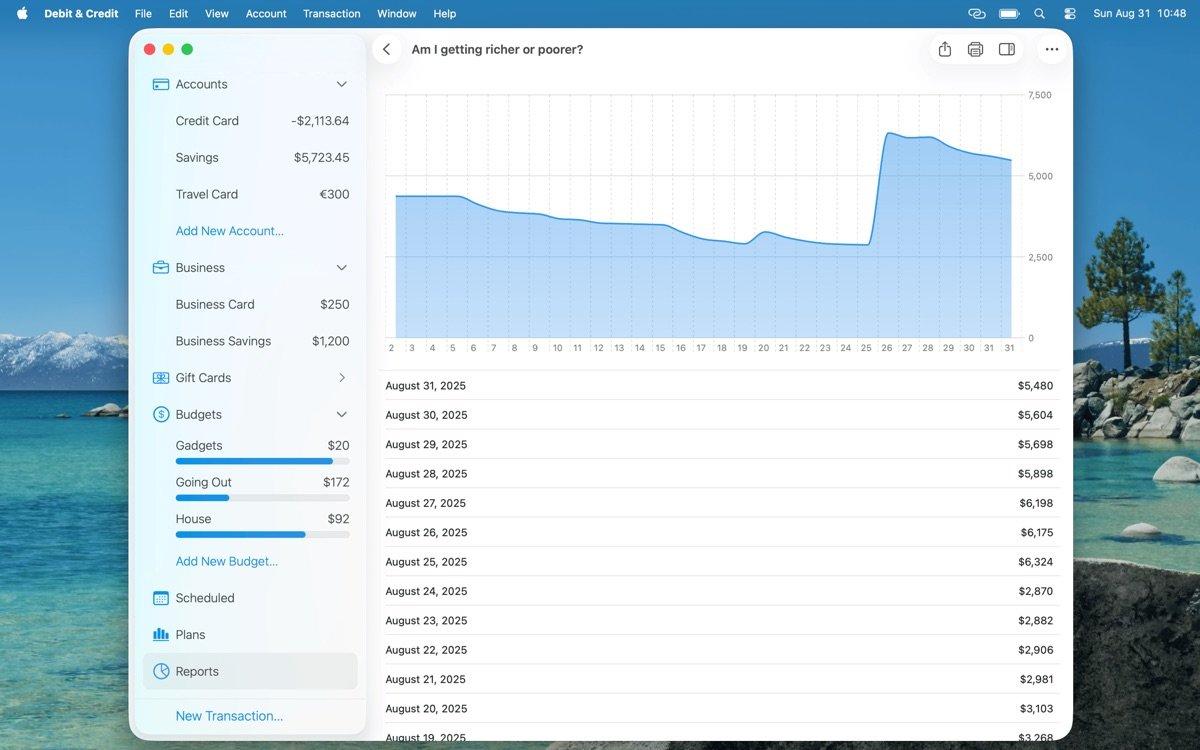Print the report using printer icon
Viewport: 1200px width, 750px height.
[x=975, y=50]
